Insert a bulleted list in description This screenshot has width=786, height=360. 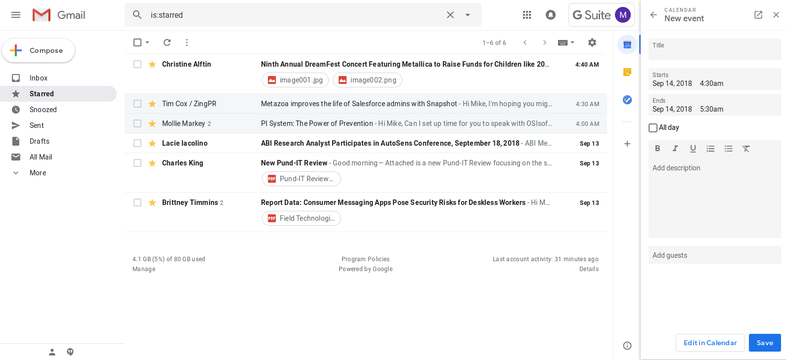(728, 148)
